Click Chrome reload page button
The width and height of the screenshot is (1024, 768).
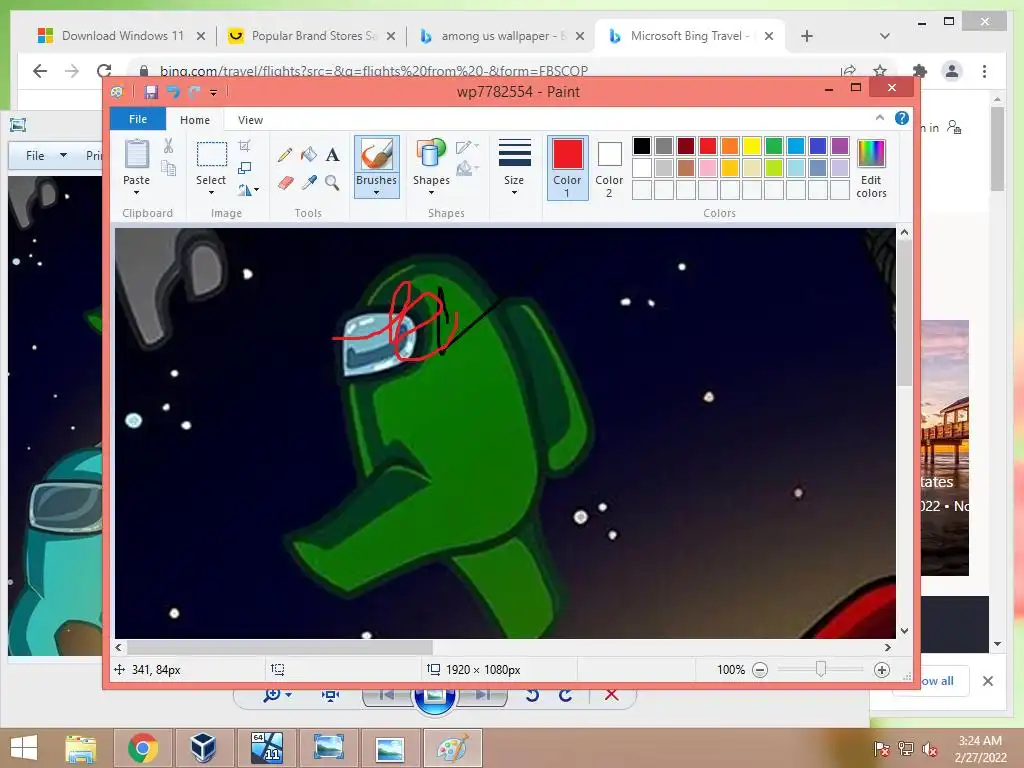(x=104, y=71)
